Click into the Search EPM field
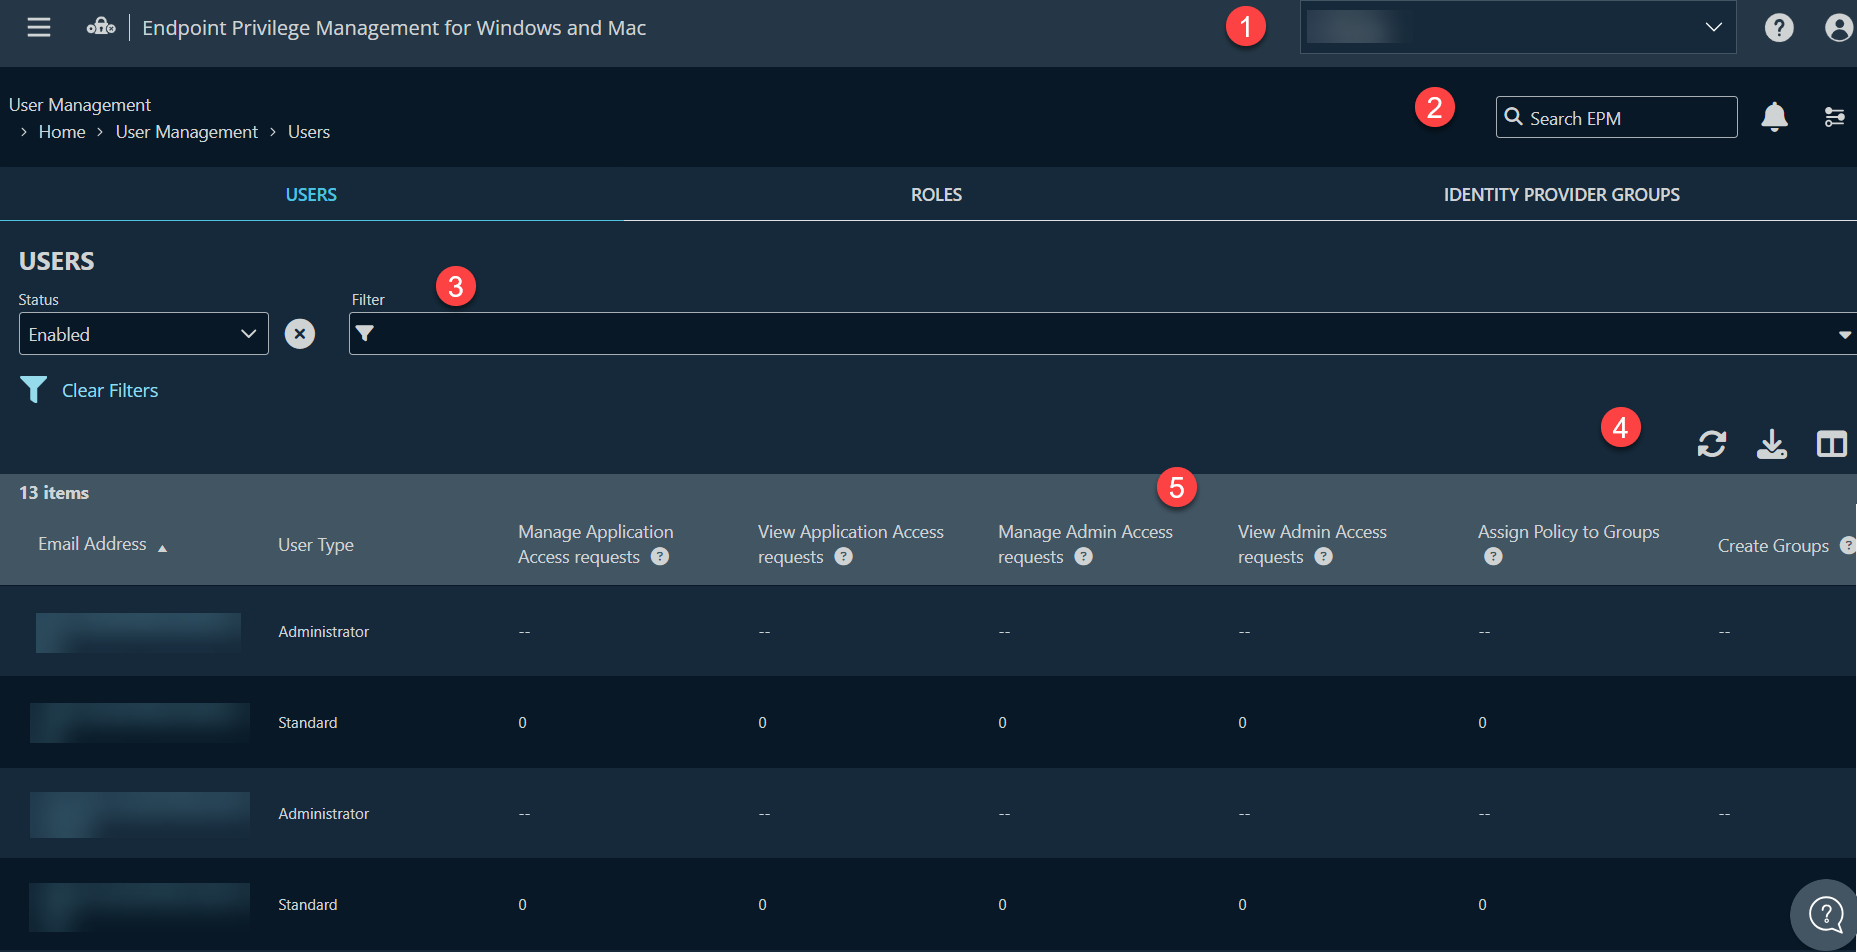Image resolution: width=1857 pixels, height=952 pixels. click(1616, 117)
